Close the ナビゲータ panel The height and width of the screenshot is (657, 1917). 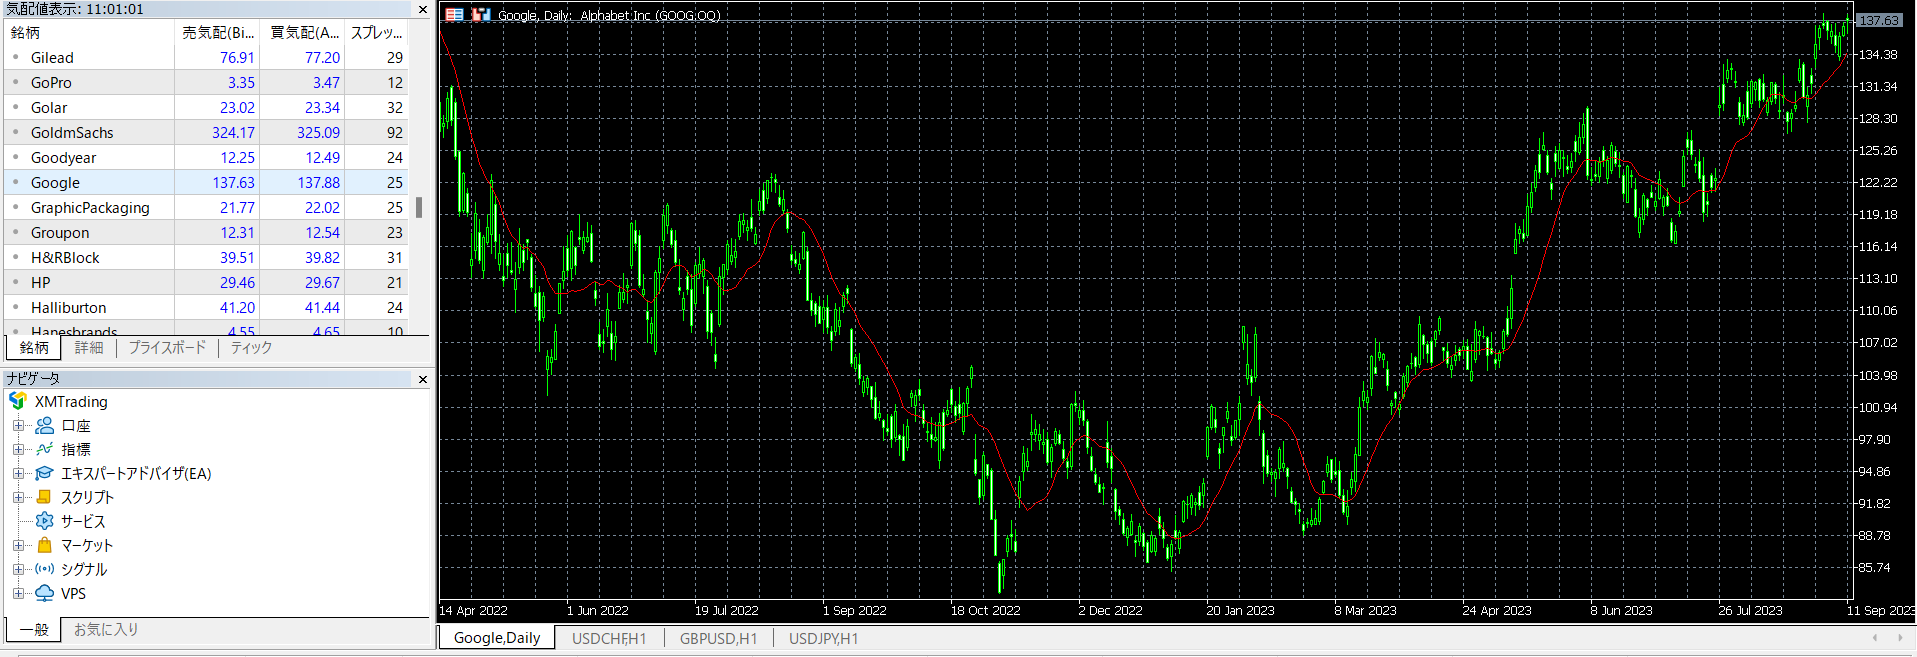pos(423,379)
